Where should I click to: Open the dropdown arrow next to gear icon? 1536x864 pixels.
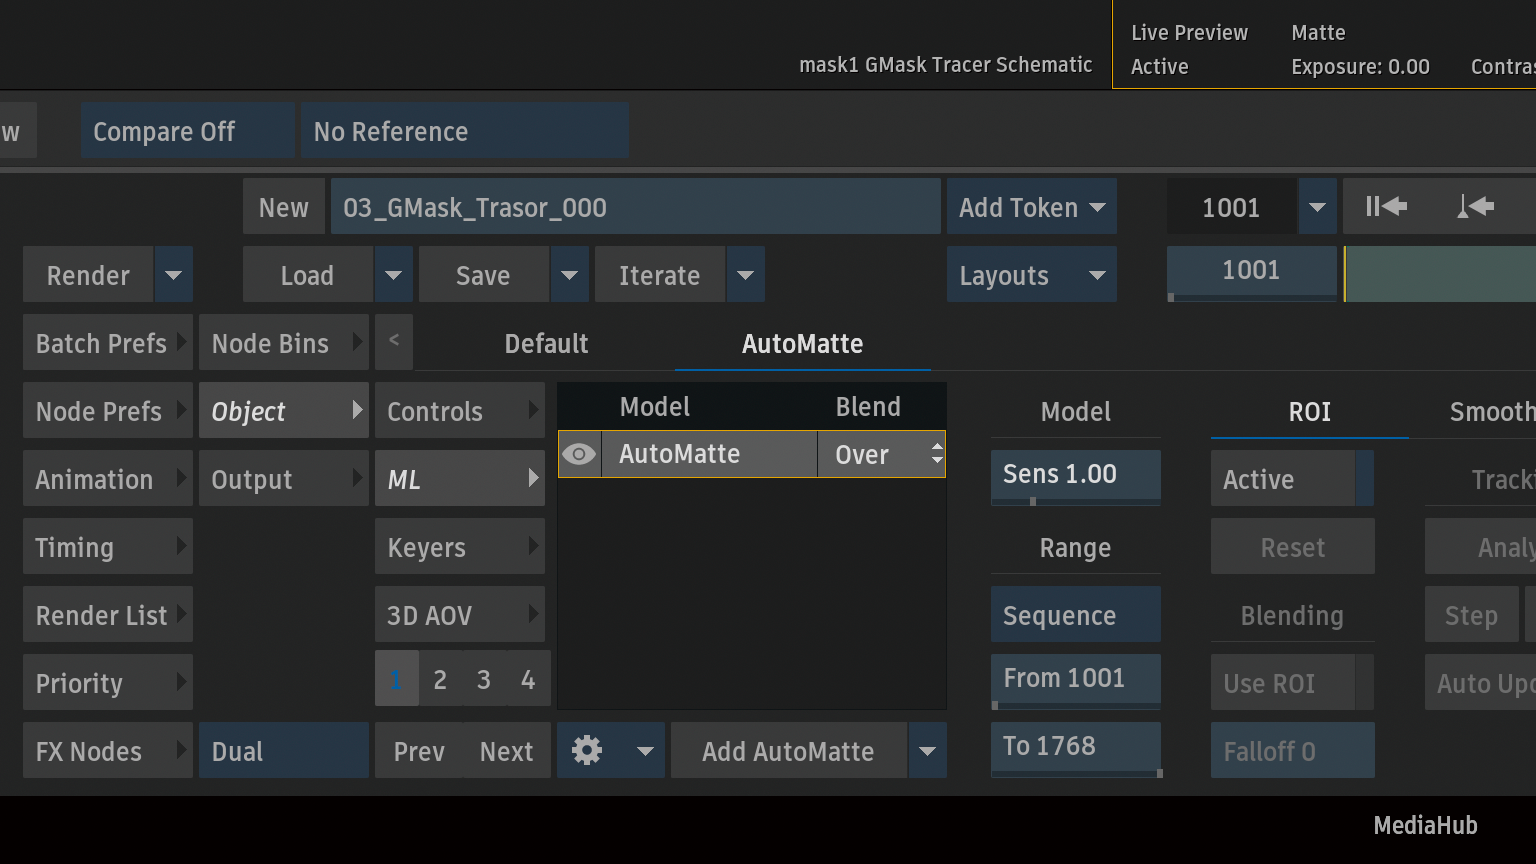click(x=645, y=751)
